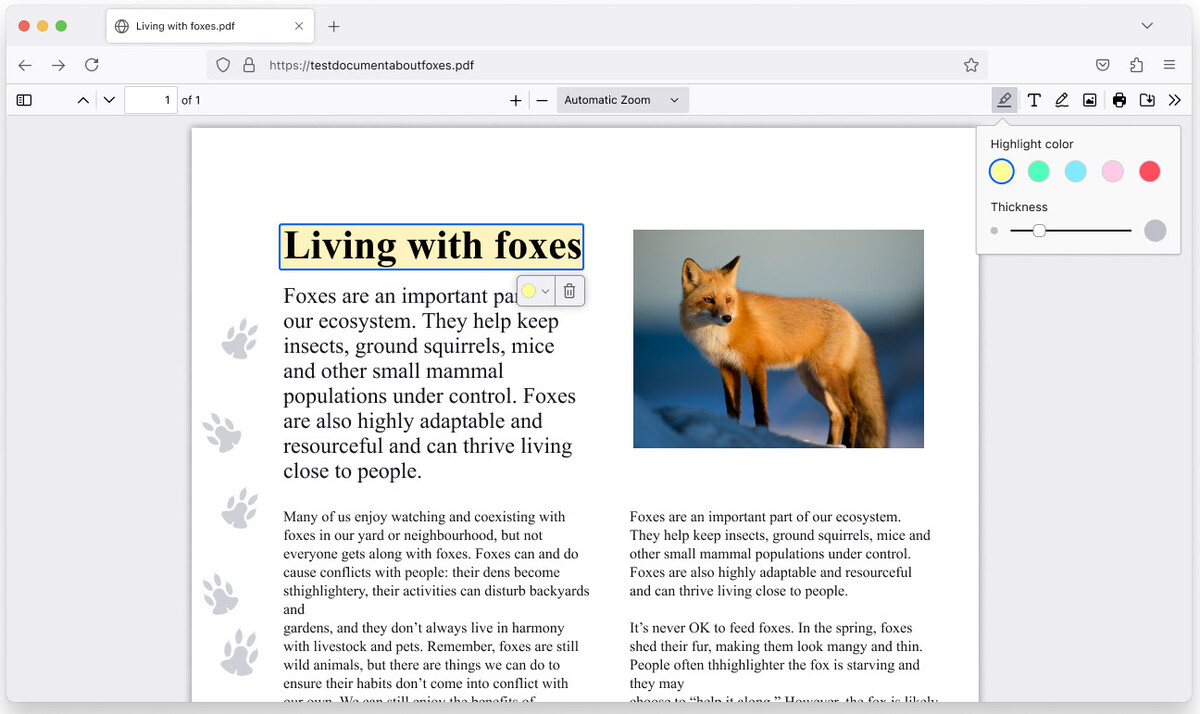Click the URL address bar
1200x714 pixels.
(597, 65)
